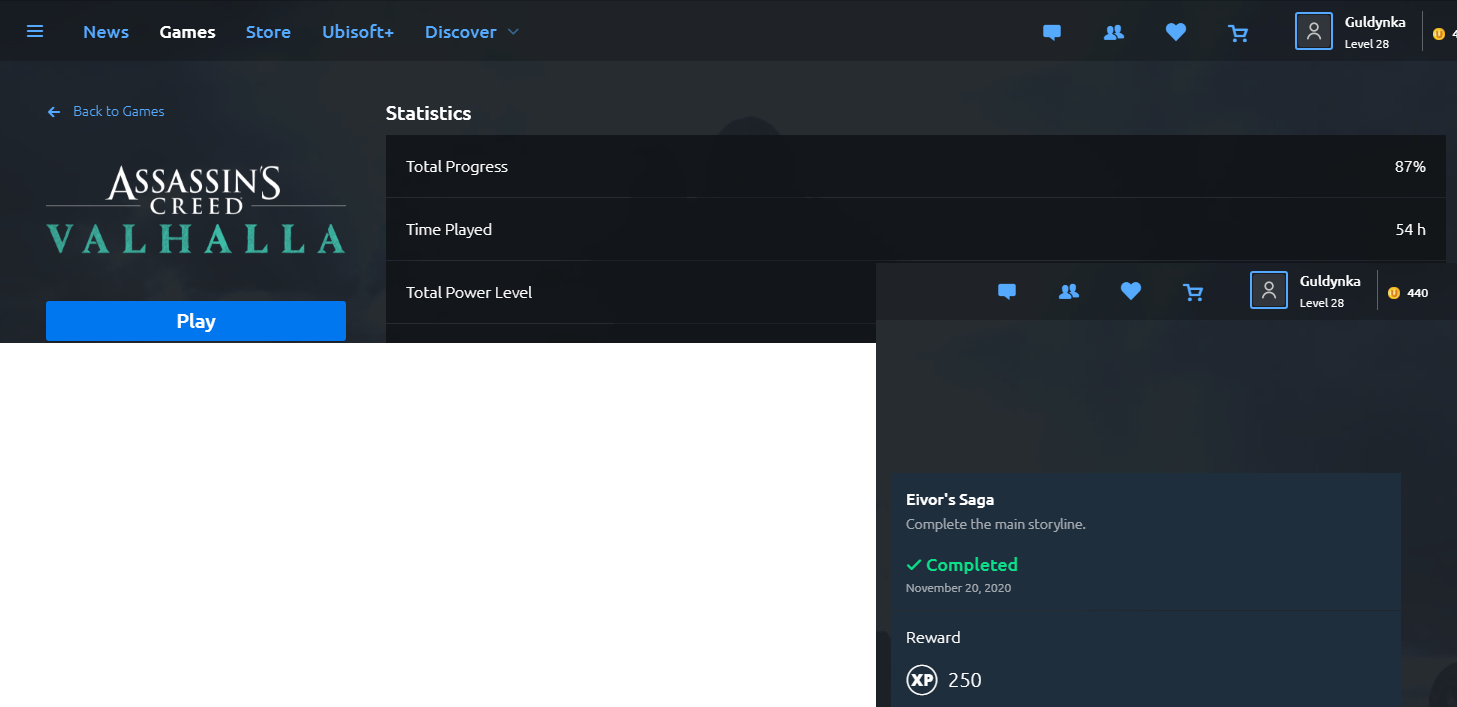Expand the Discover dropdown chevron
1457x707 pixels.
click(513, 32)
